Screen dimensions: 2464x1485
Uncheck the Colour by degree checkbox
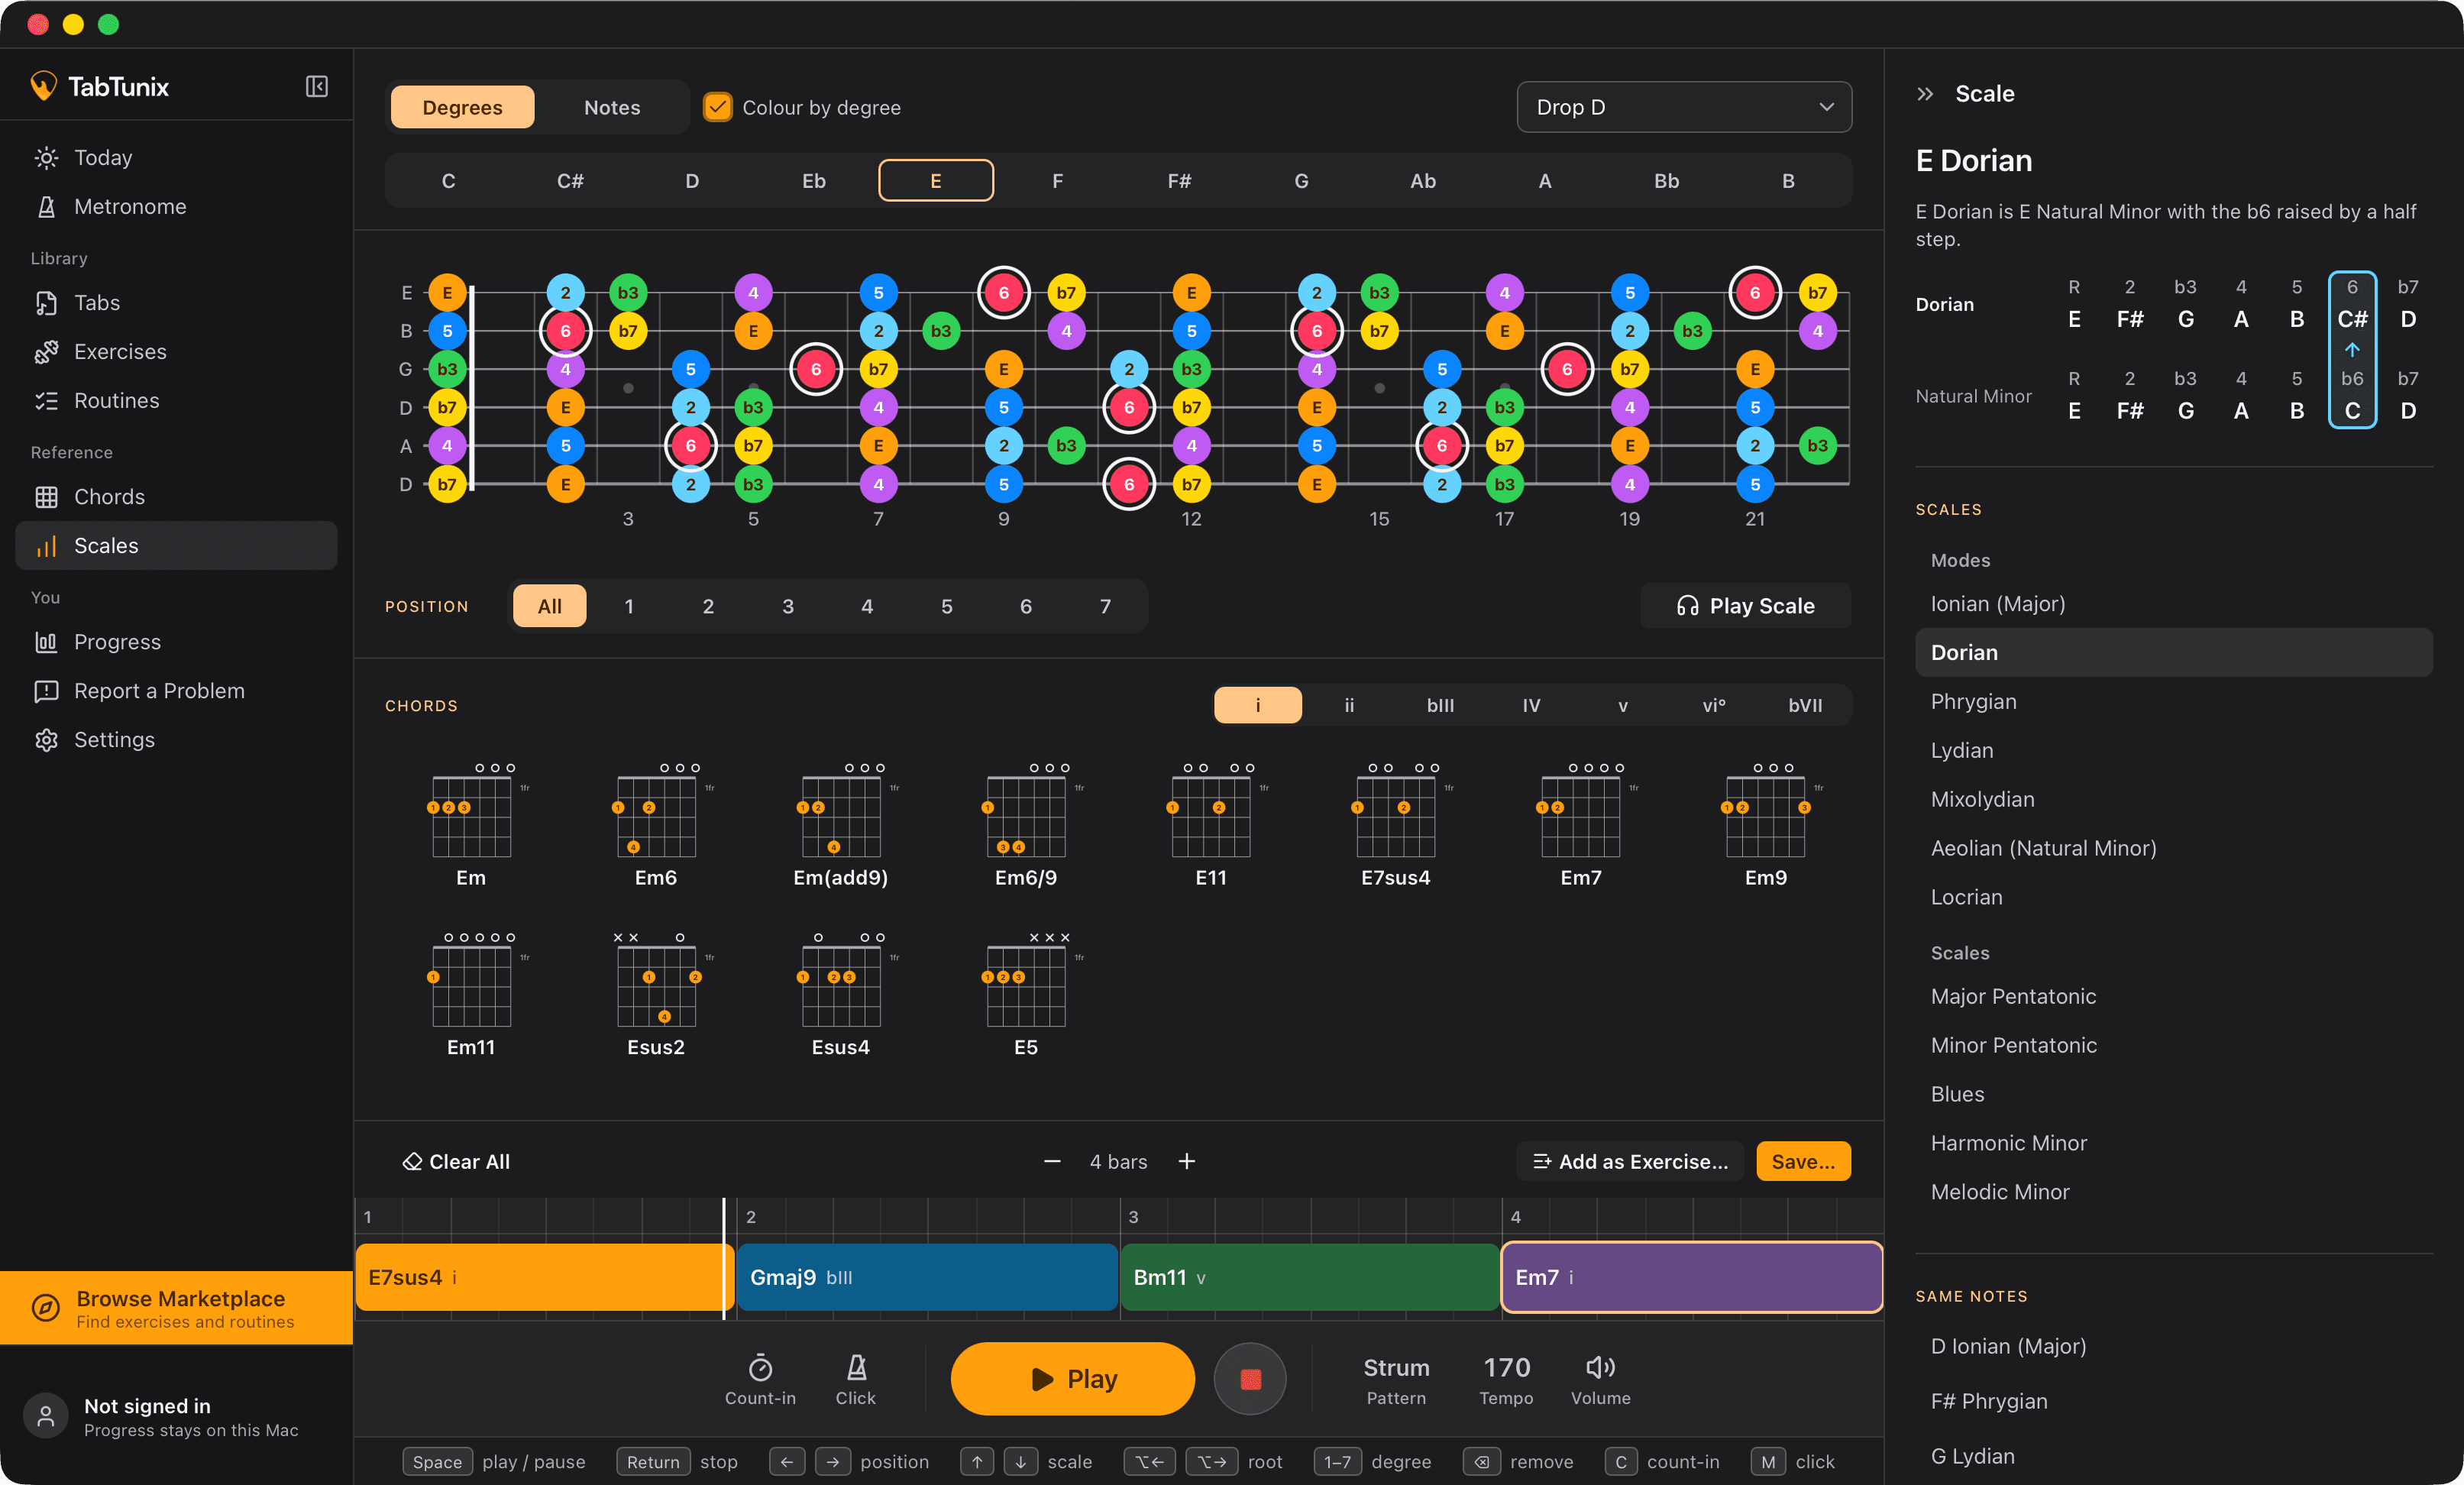[717, 107]
